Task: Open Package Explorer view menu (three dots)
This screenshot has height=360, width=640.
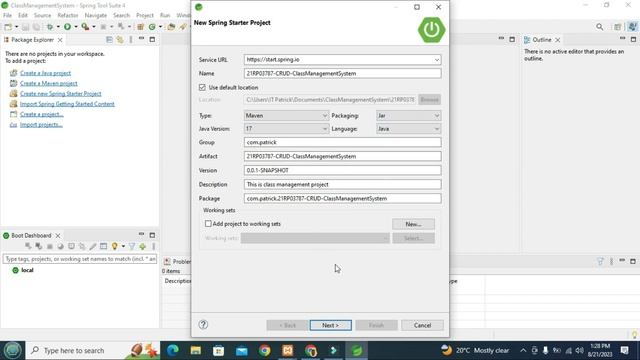Action: (x=131, y=40)
